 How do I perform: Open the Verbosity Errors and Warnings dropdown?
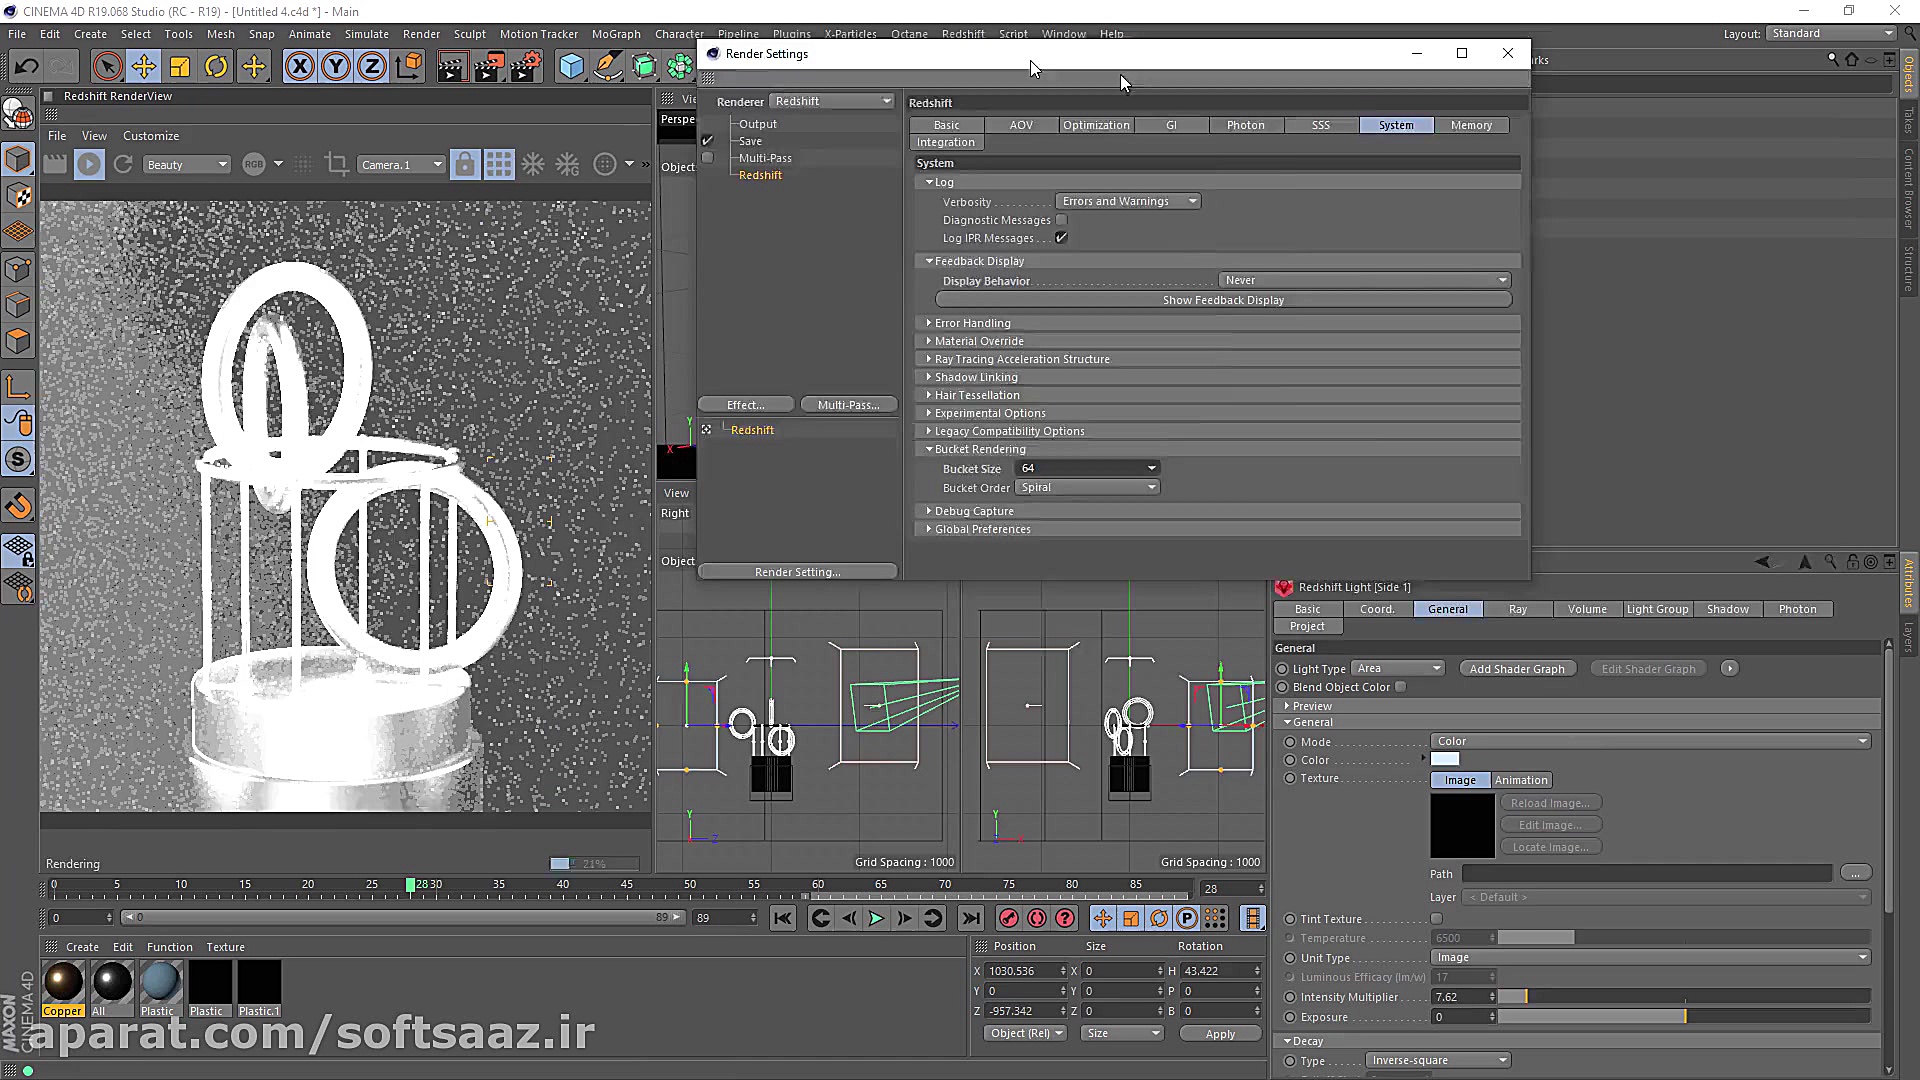pyautogui.click(x=1128, y=201)
